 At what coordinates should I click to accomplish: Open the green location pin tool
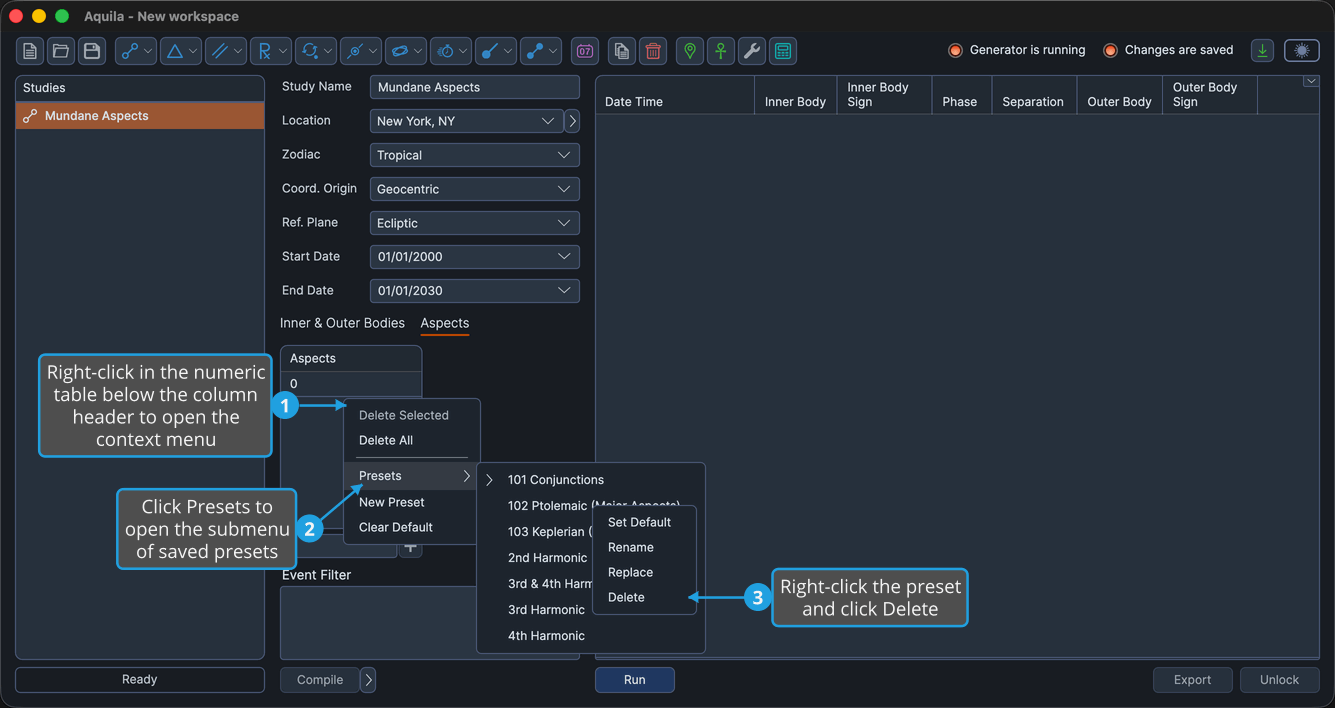pyautogui.click(x=690, y=51)
